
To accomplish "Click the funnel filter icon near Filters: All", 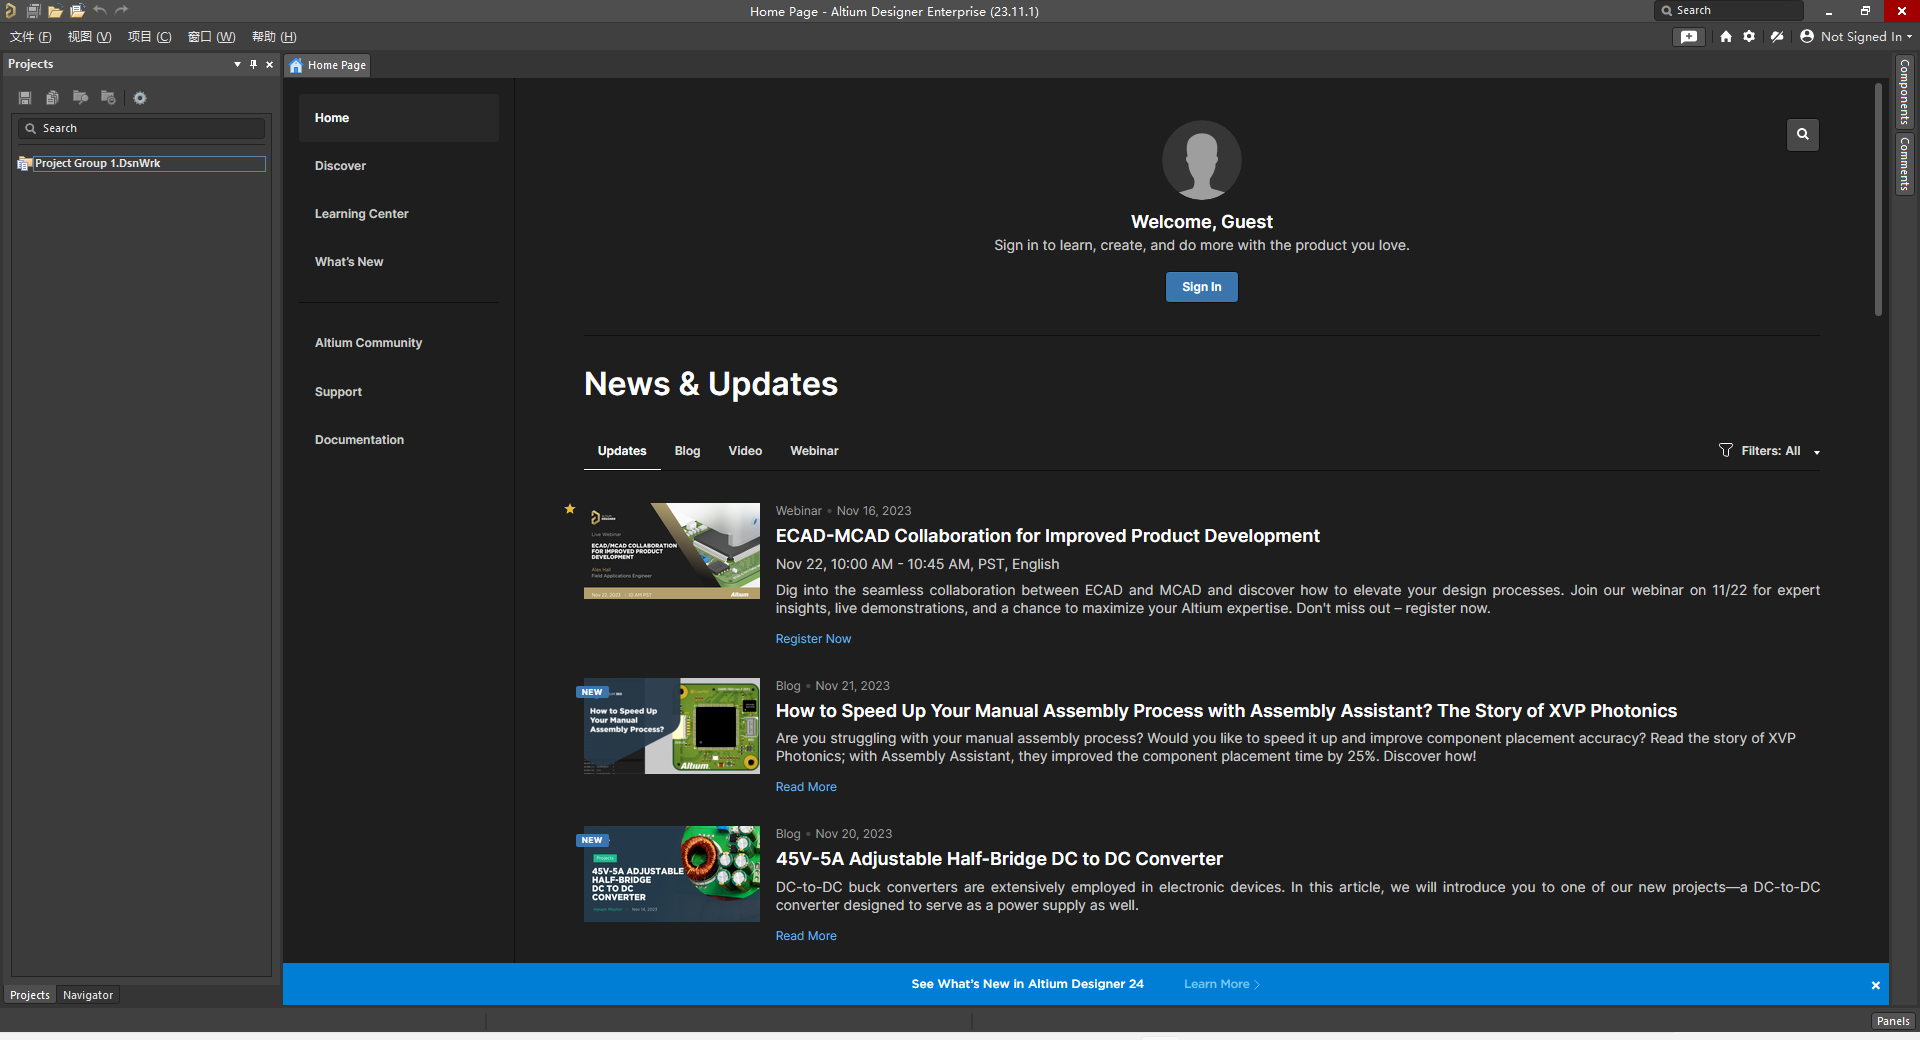I will [1726, 450].
